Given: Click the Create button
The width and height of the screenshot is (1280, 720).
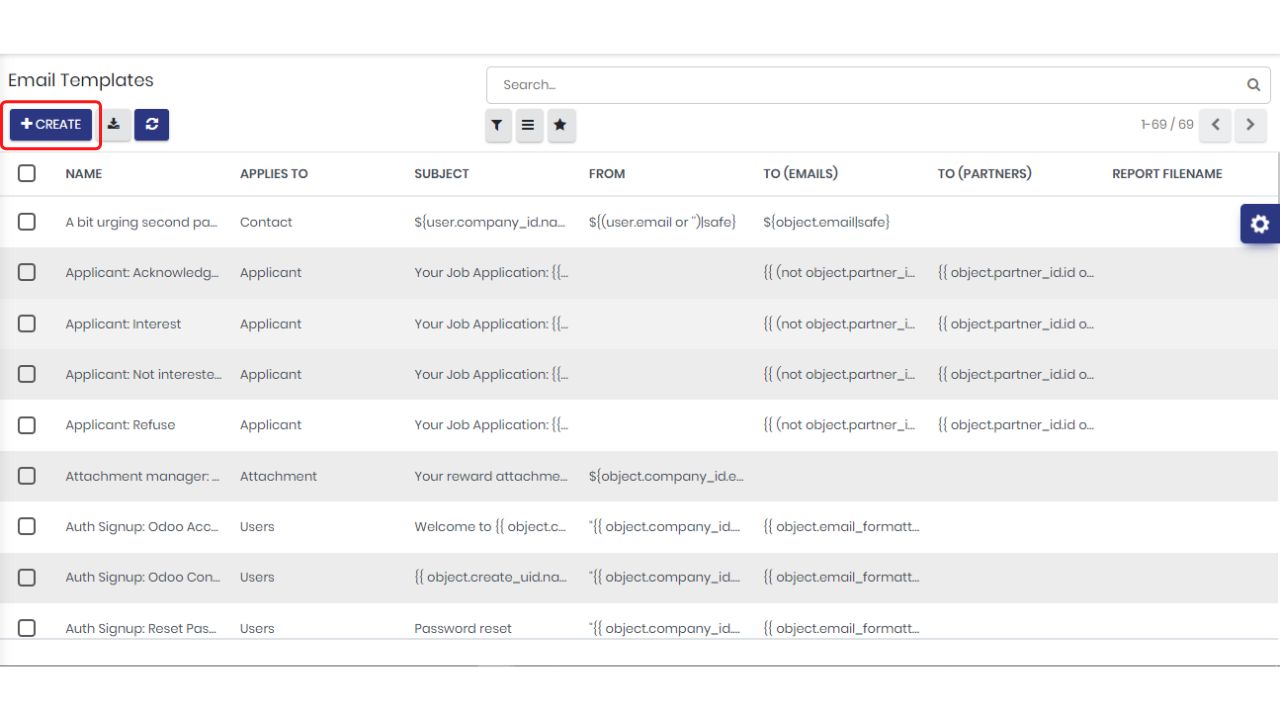Looking at the screenshot, I should pyautogui.click(x=51, y=125).
